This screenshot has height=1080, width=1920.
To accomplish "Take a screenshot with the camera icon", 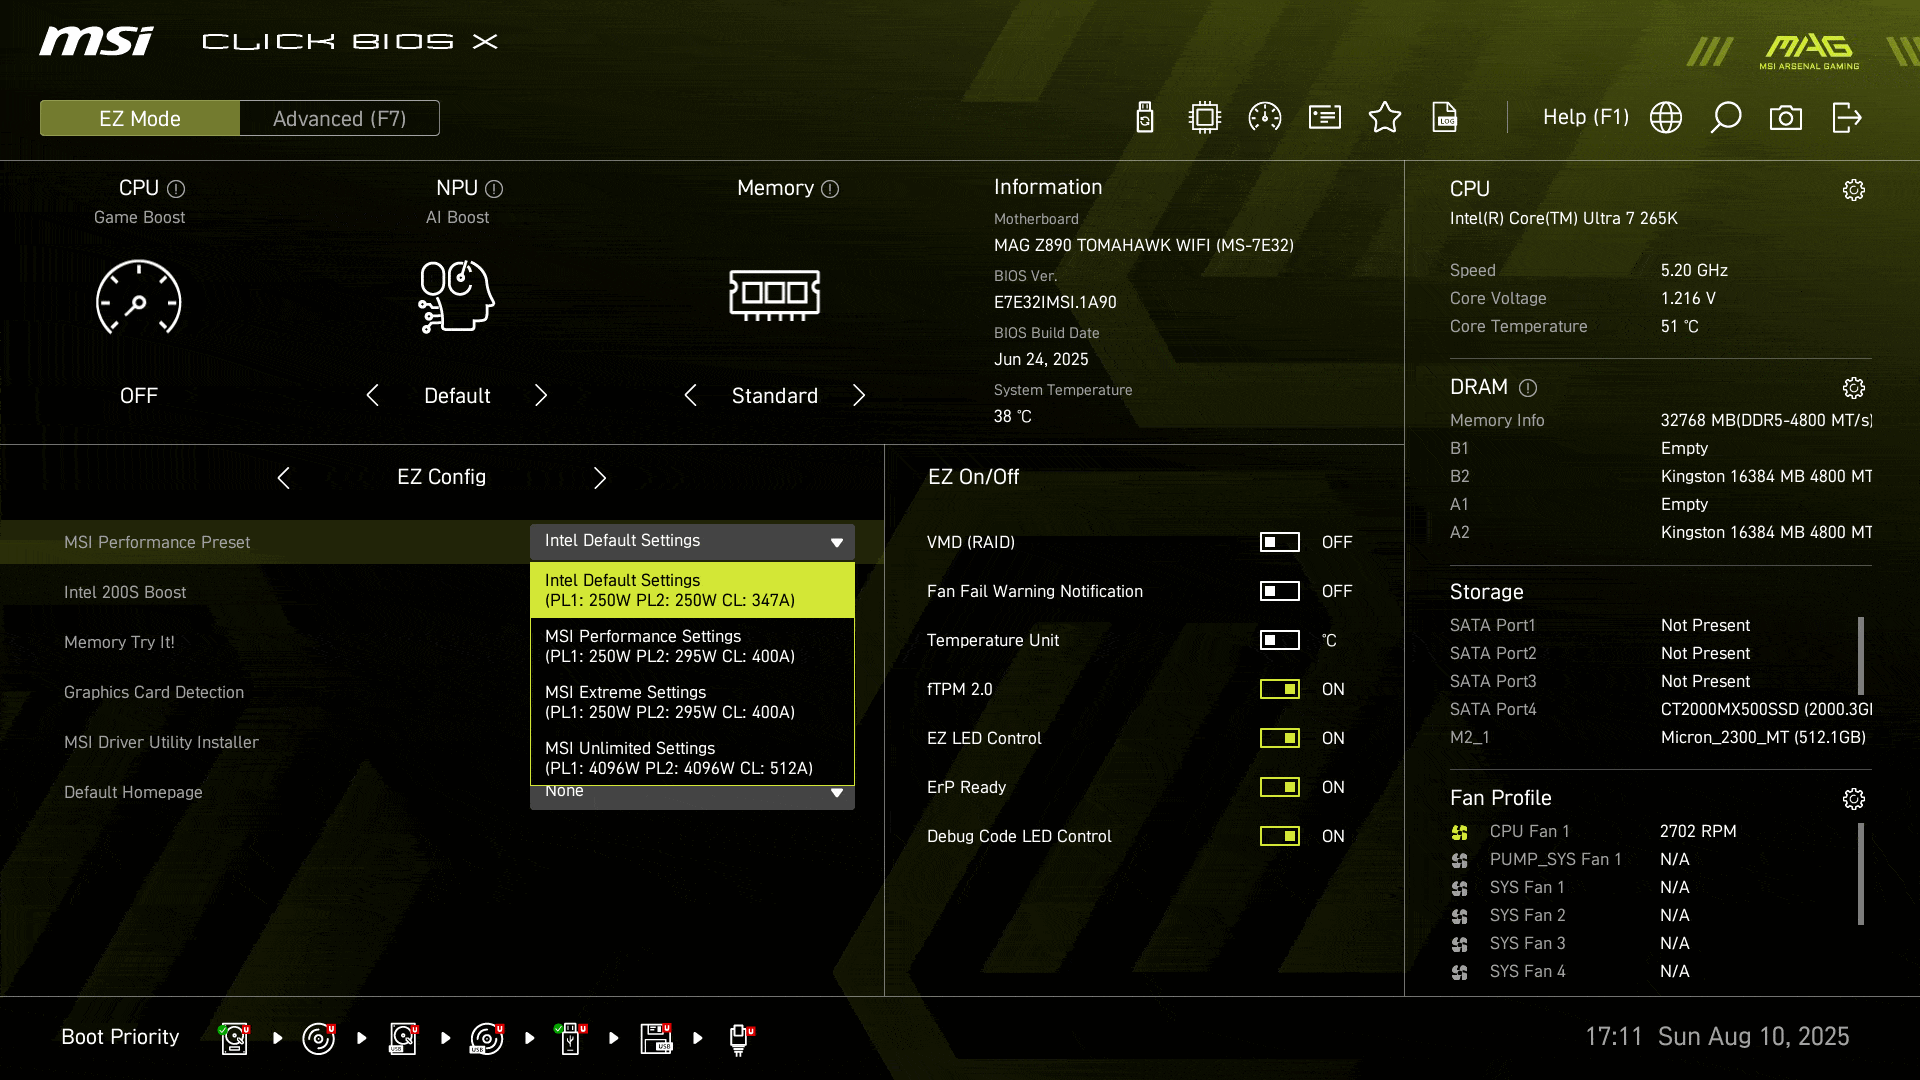I will coord(1786,118).
